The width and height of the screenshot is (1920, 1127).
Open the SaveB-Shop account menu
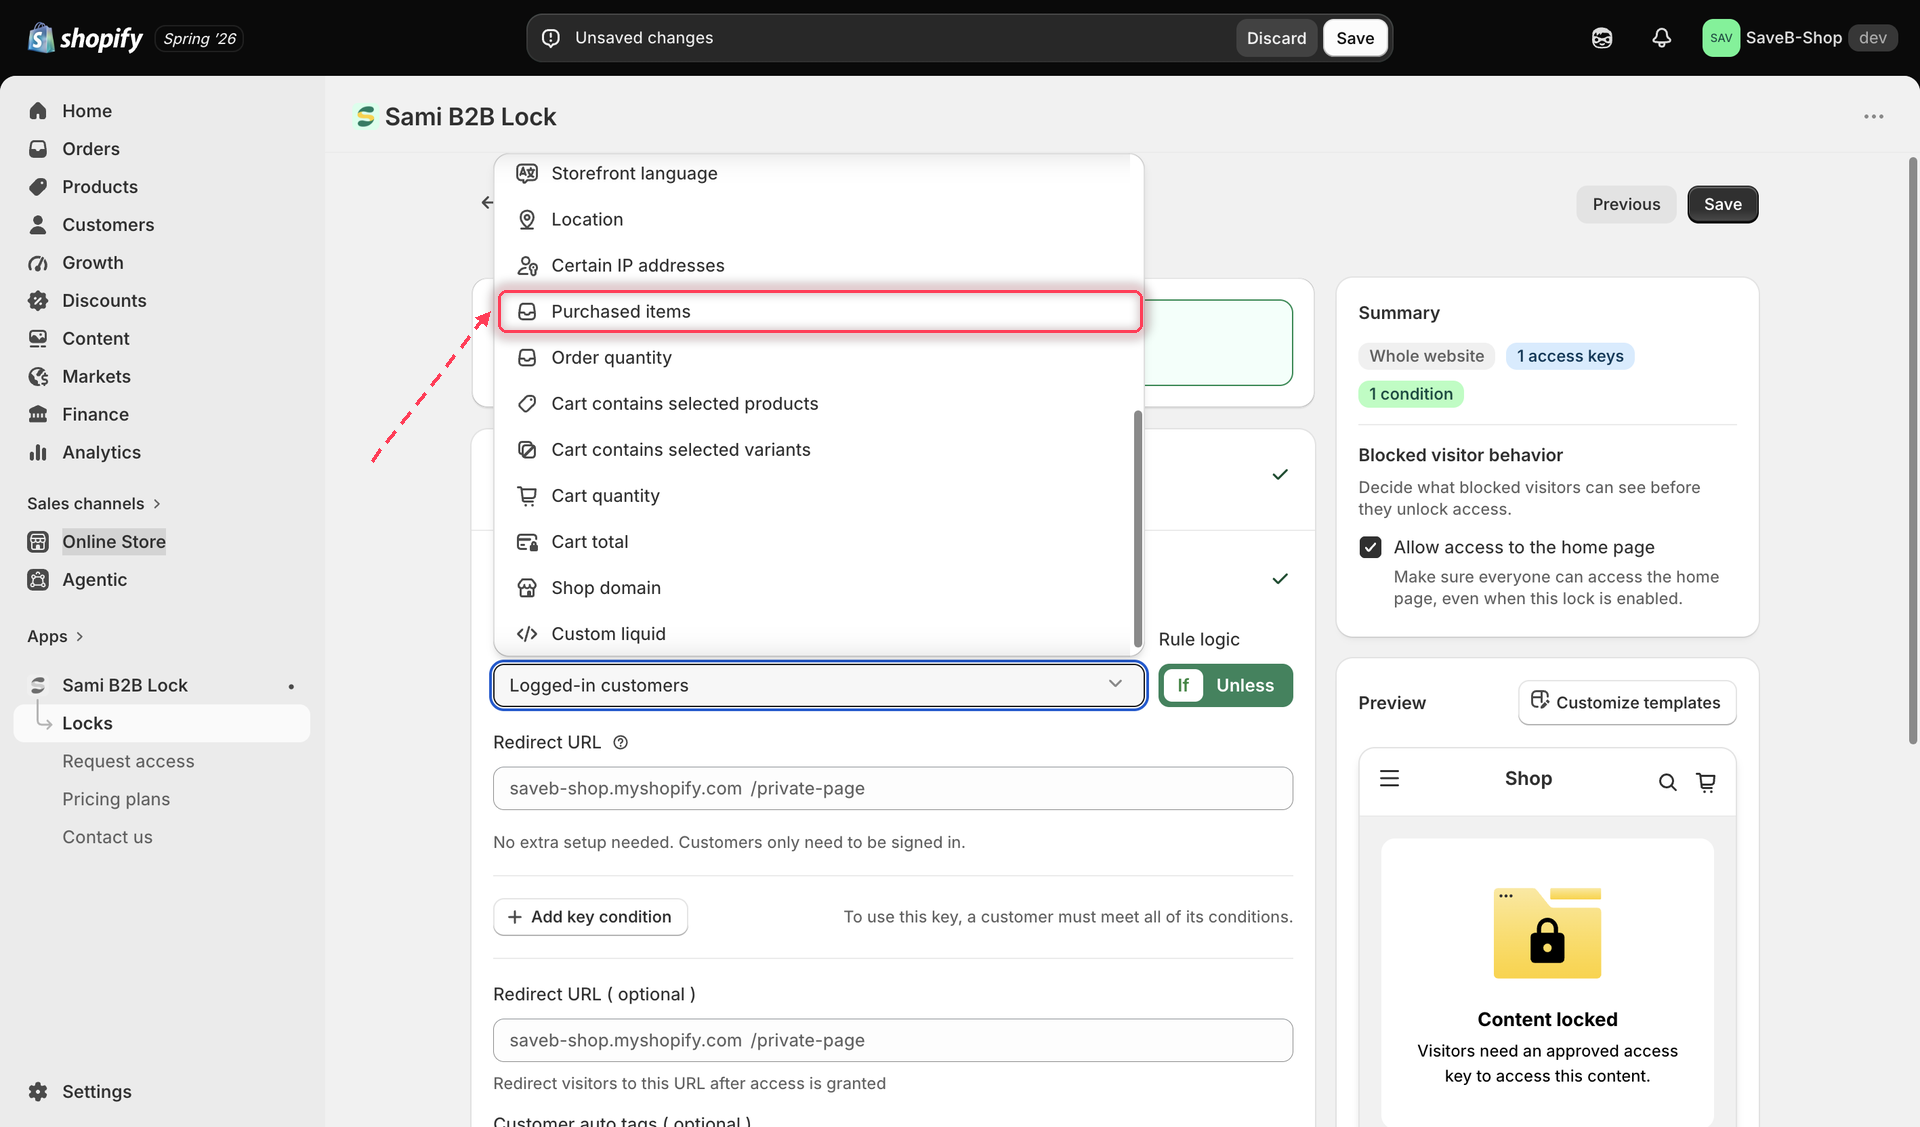pos(1799,38)
